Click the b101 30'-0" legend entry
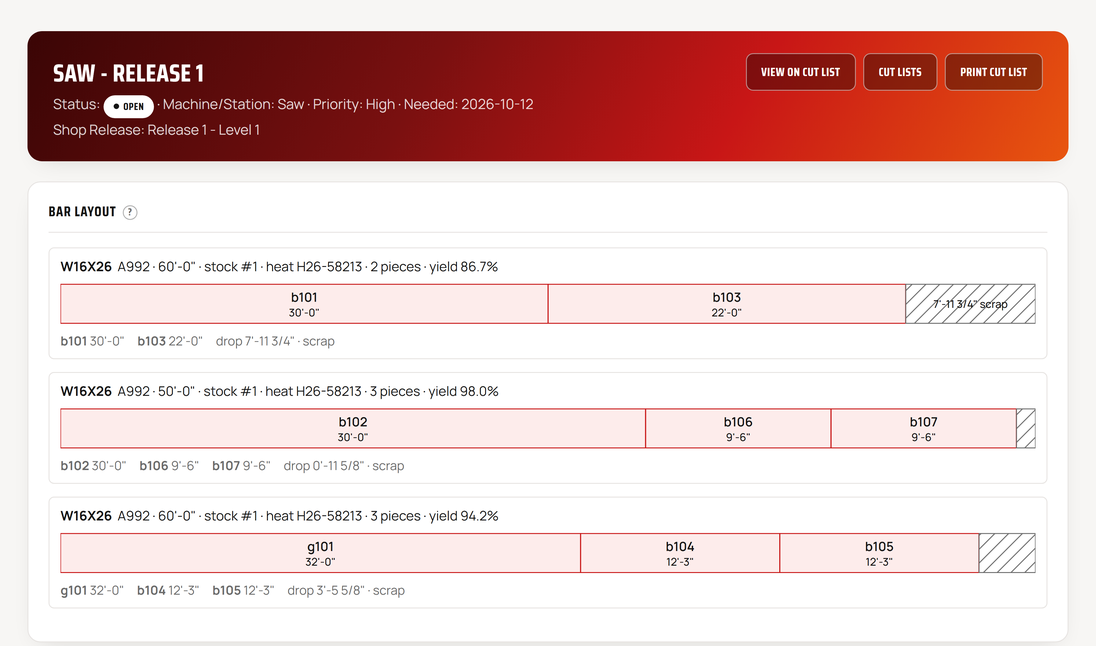Image resolution: width=1096 pixels, height=646 pixels. click(92, 341)
